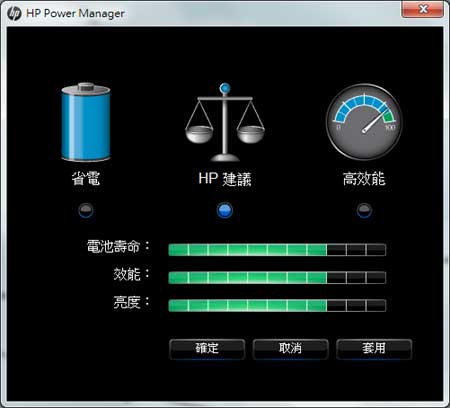
Task: Select the 高效能 radio button
Action: [x=364, y=210]
